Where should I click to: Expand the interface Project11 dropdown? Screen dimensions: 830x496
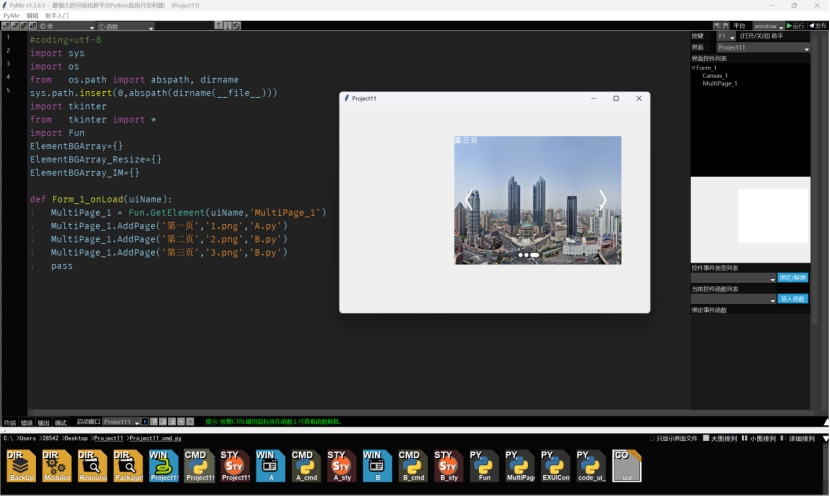[762, 47]
